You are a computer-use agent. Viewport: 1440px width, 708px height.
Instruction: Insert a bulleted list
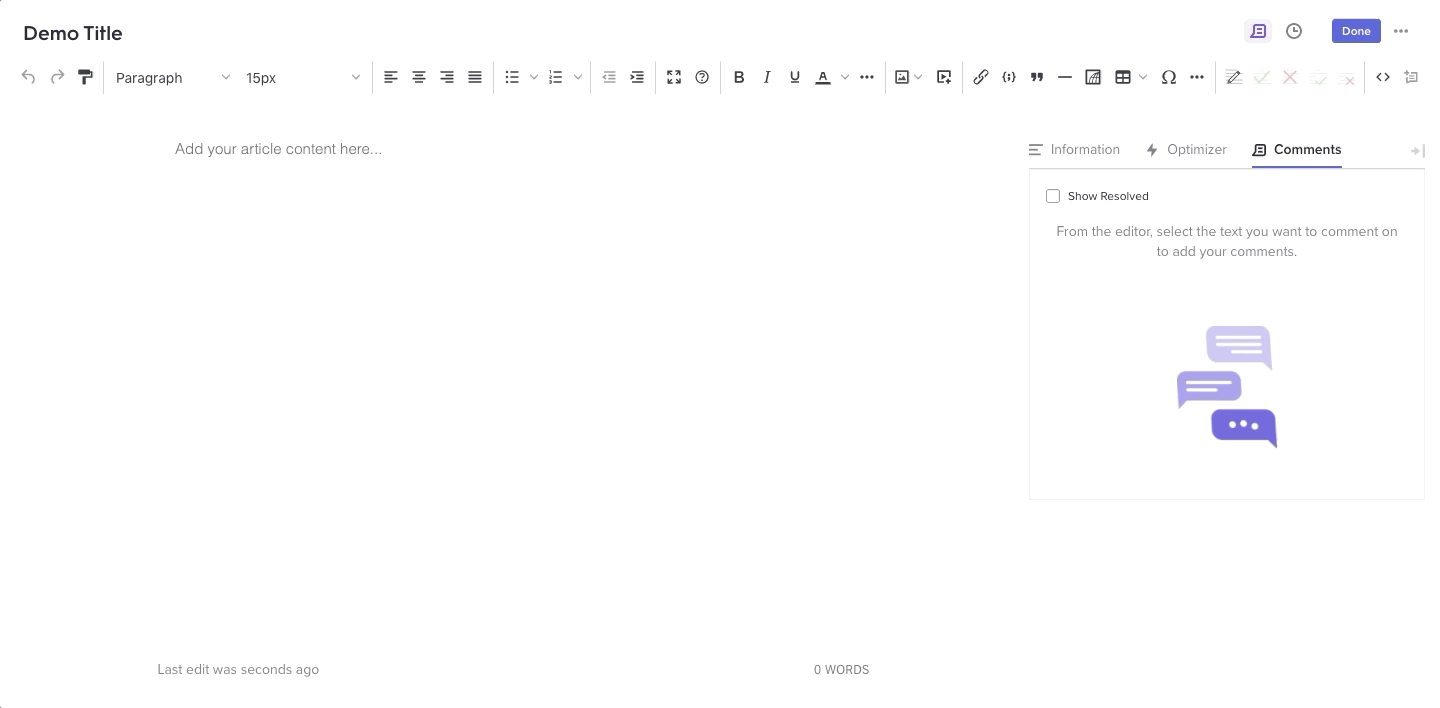(512, 77)
